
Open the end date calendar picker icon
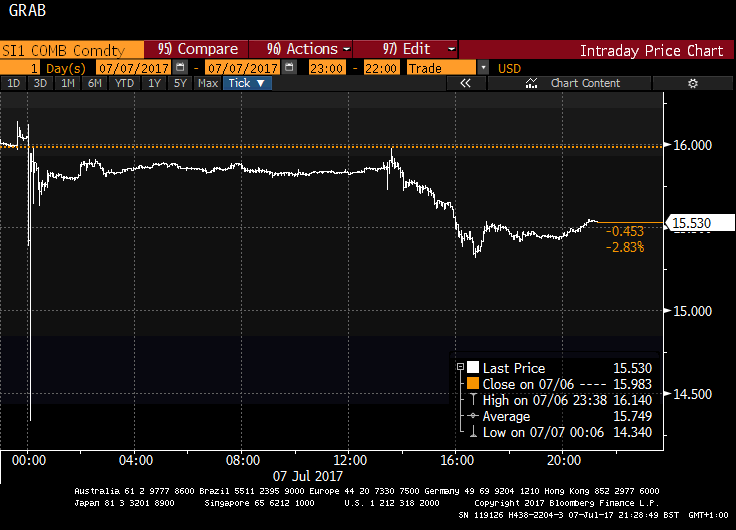pyautogui.click(x=290, y=68)
